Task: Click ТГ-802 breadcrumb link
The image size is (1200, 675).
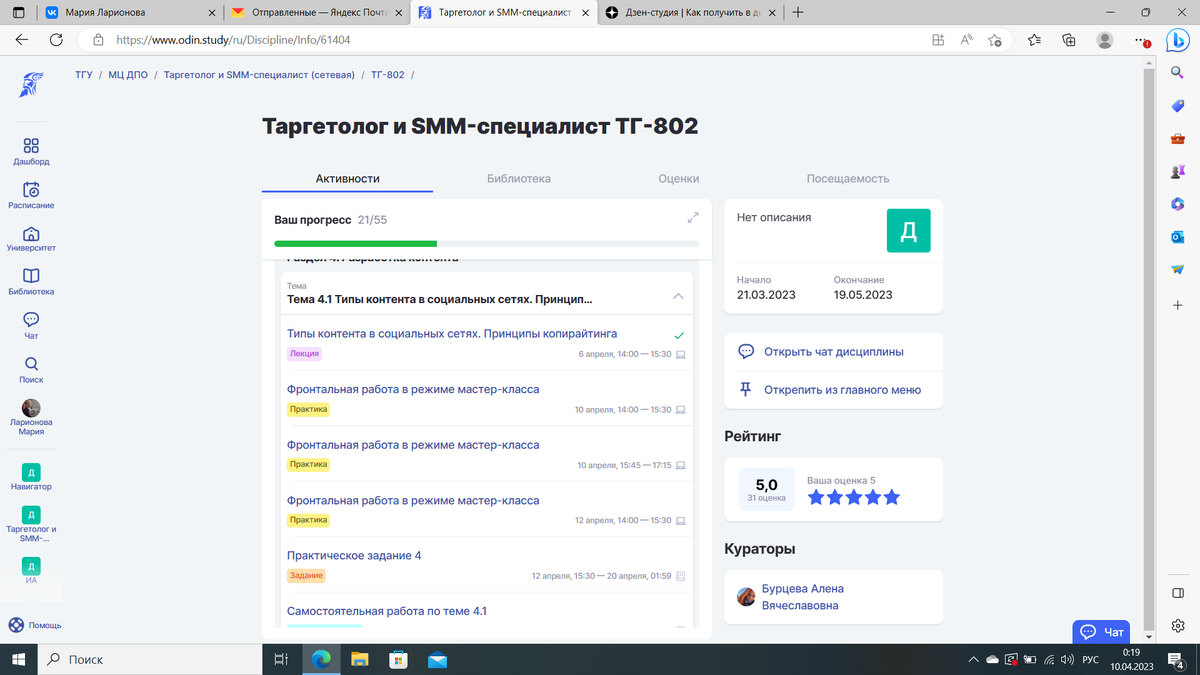Action: point(387,75)
